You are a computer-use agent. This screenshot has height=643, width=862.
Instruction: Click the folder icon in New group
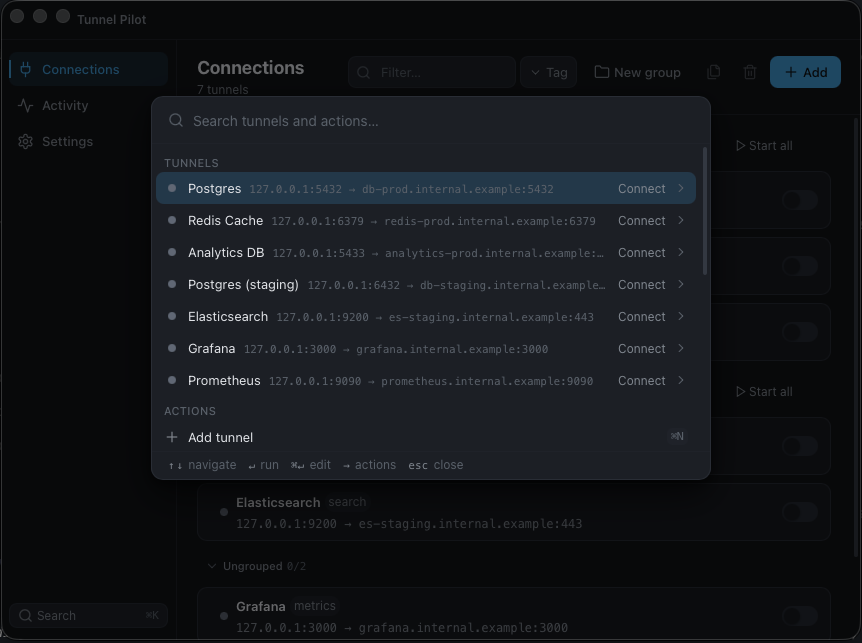[602, 72]
